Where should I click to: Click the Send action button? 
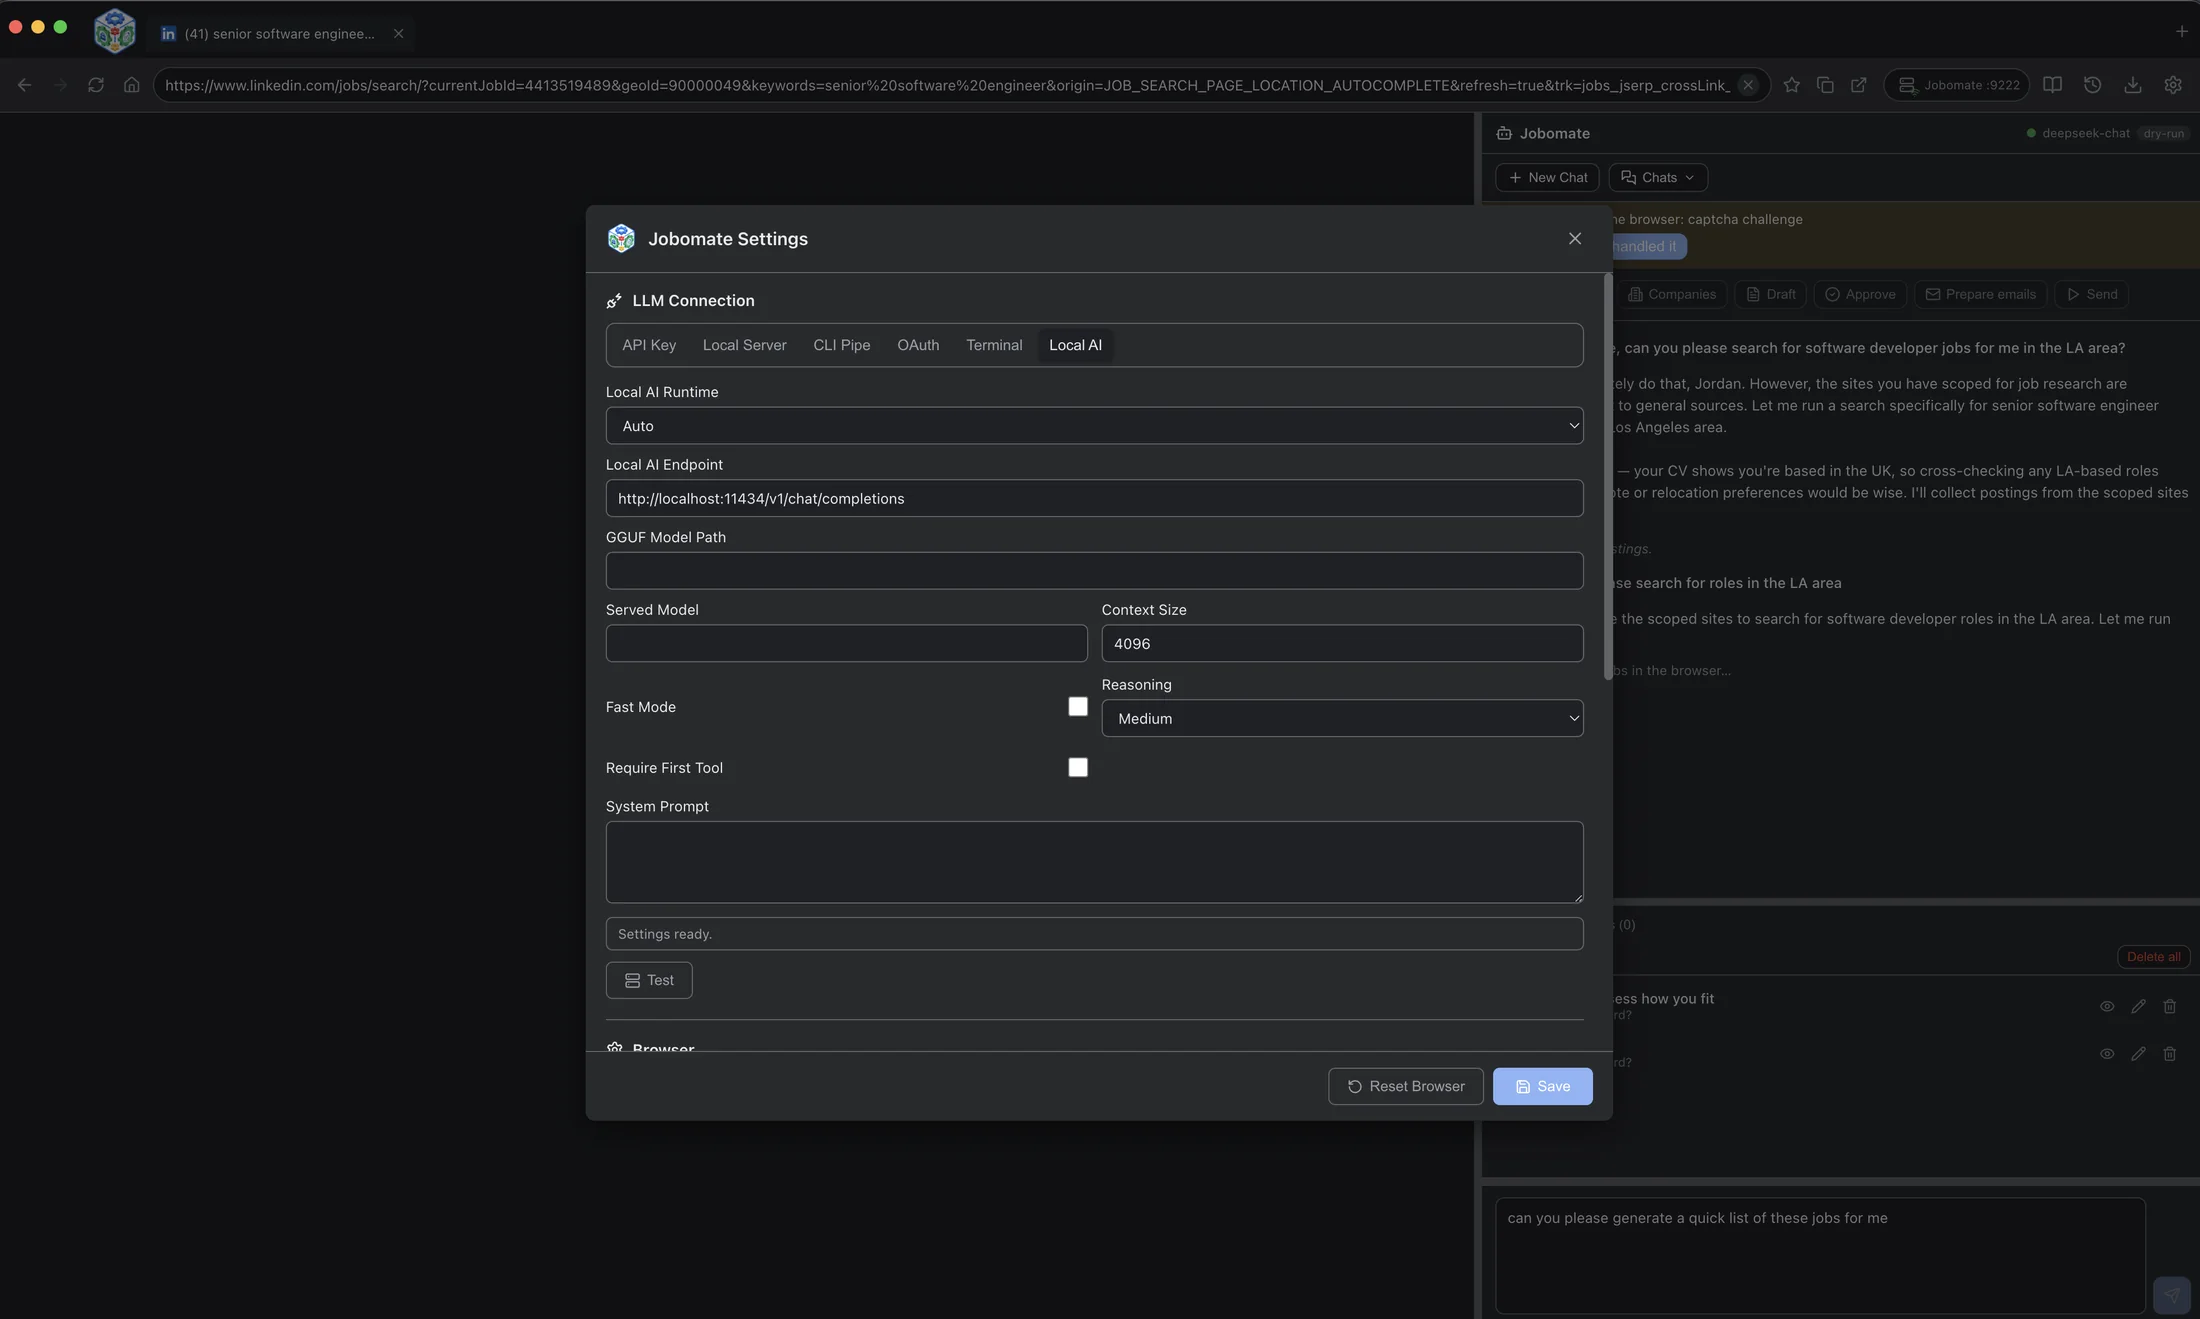[x=2091, y=294]
